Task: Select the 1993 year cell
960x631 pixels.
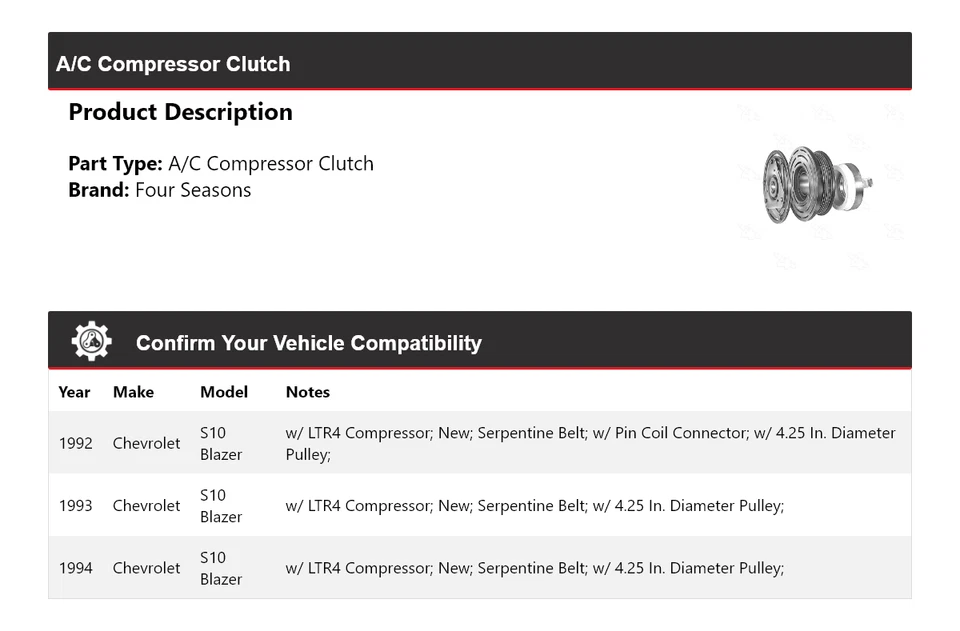Action: click(x=75, y=506)
